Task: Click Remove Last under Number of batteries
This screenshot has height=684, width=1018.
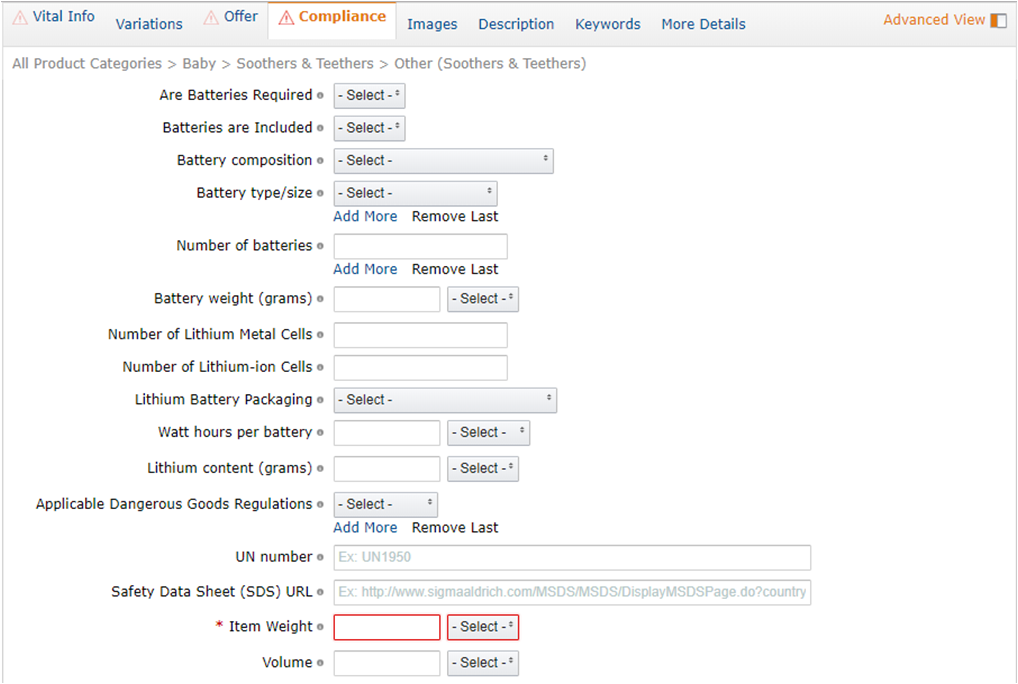Action: tap(455, 269)
